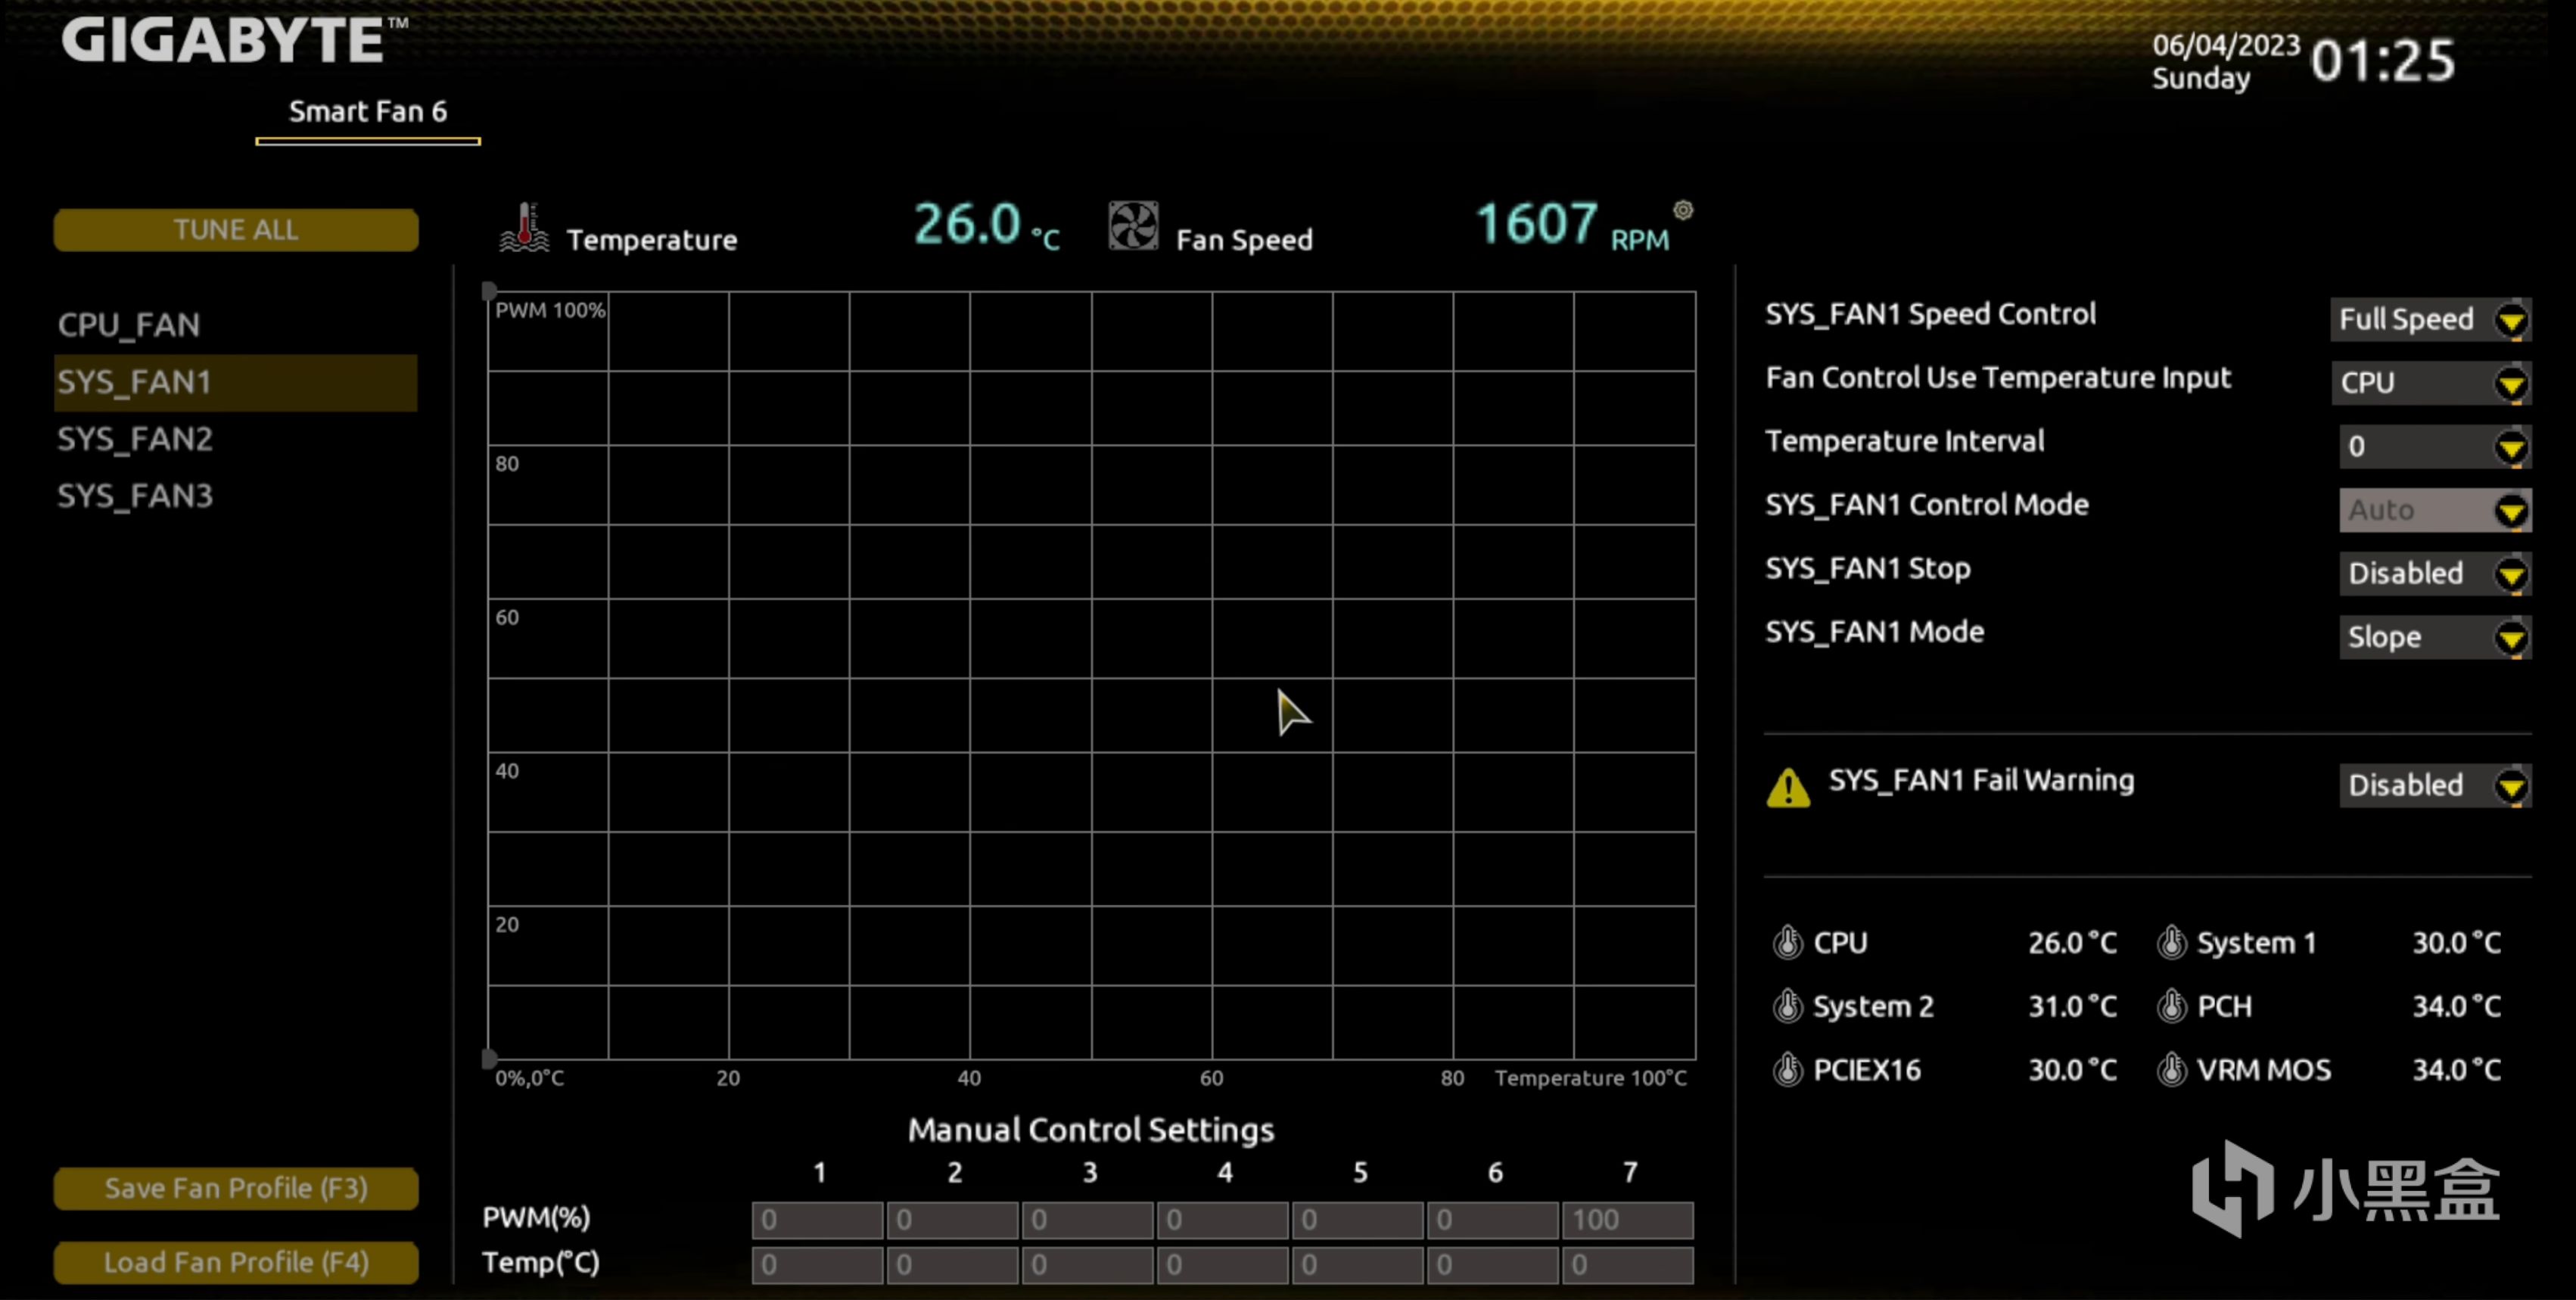Click the small gear icon beside RPM
2576x1300 pixels.
coord(1682,210)
